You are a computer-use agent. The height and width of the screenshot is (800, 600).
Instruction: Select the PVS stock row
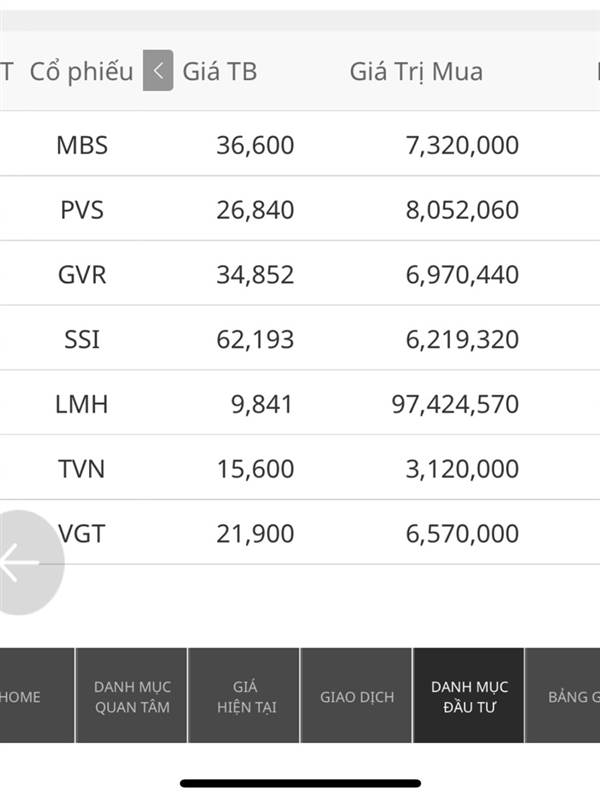[x=300, y=209]
